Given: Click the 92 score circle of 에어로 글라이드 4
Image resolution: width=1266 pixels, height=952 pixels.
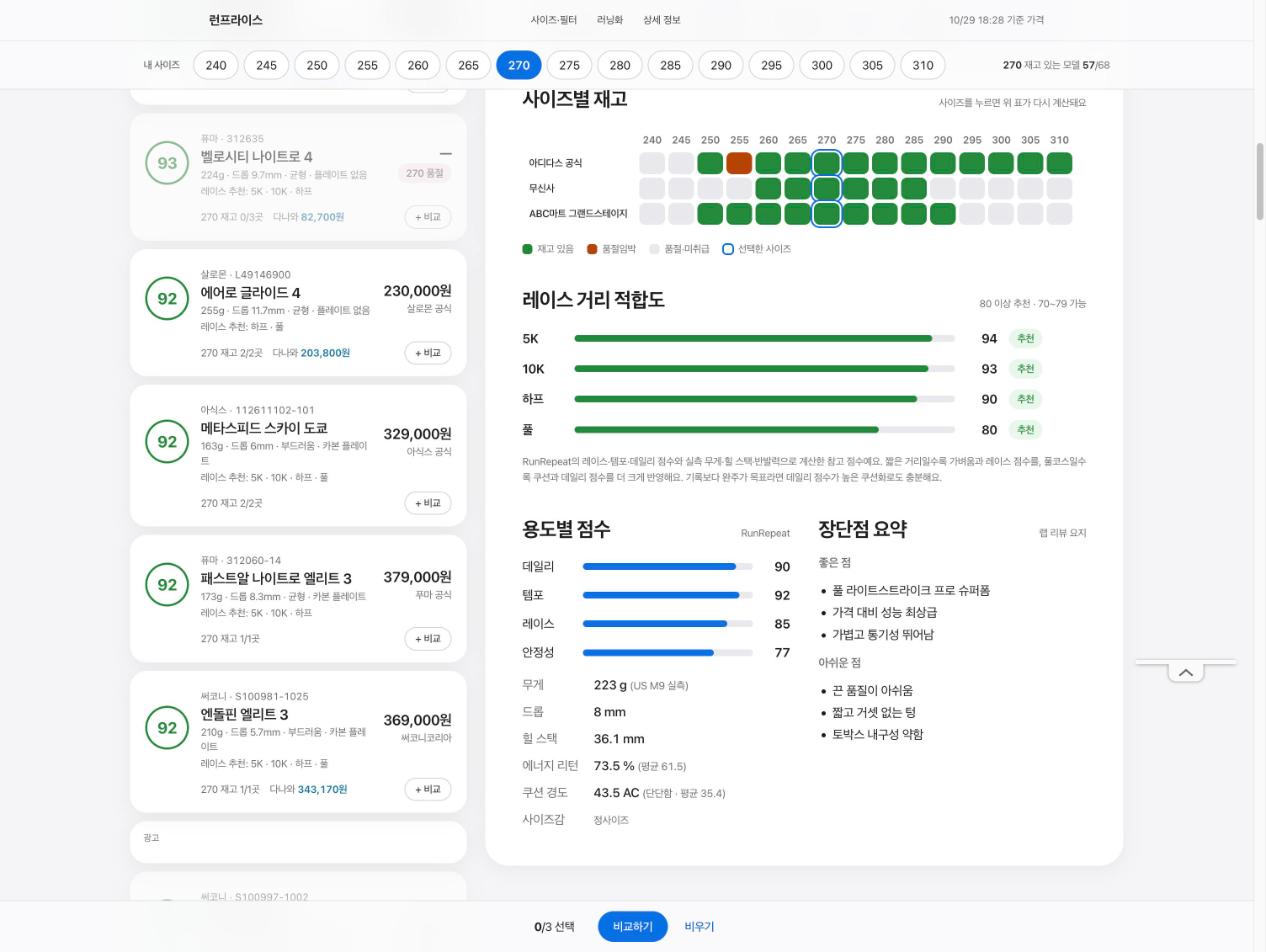Looking at the screenshot, I should (x=167, y=298).
